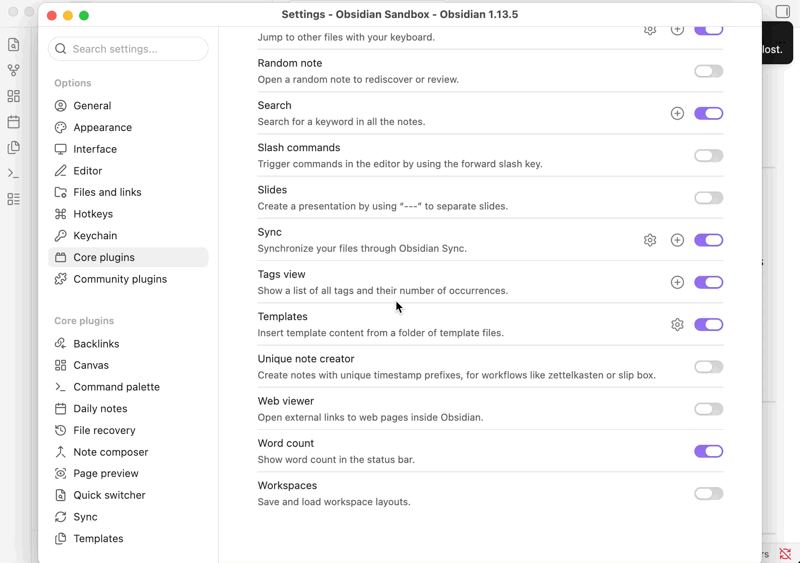Viewport: 800px width, 563px height.
Task: Click the bottom list ribbon icon in main window
Action: (x=14, y=199)
